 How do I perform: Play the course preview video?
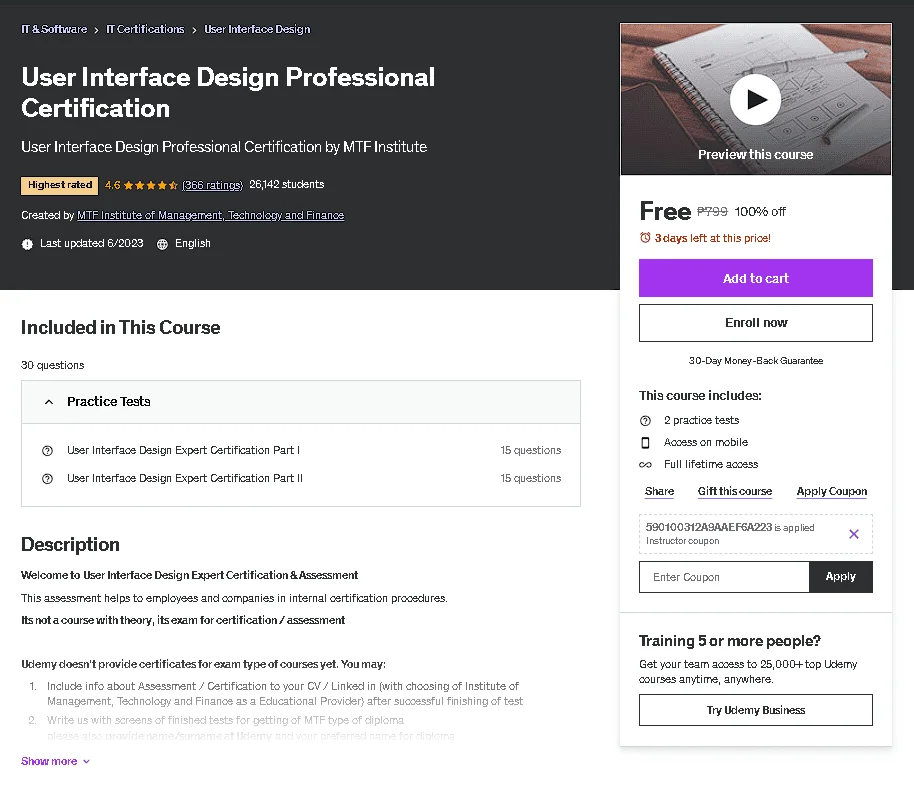pos(755,99)
